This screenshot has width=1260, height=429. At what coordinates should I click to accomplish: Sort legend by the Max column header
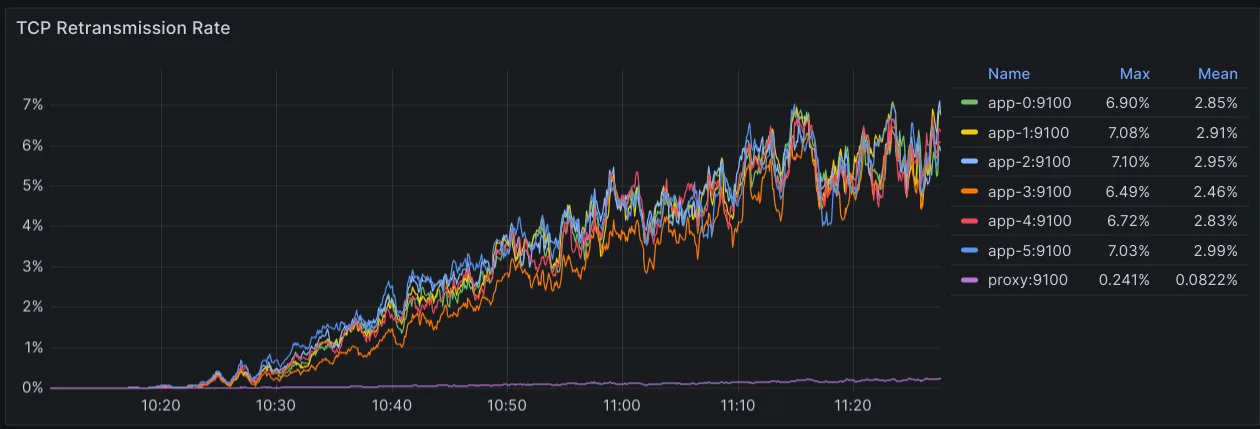(1135, 74)
